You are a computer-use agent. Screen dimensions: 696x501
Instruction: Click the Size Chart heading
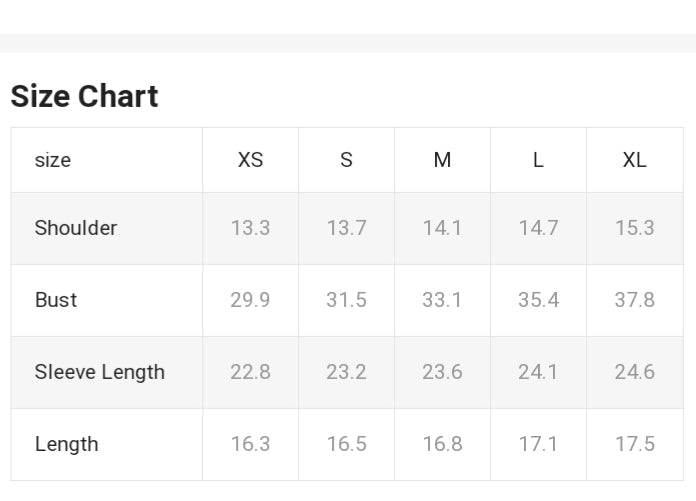[x=84, y=96]
